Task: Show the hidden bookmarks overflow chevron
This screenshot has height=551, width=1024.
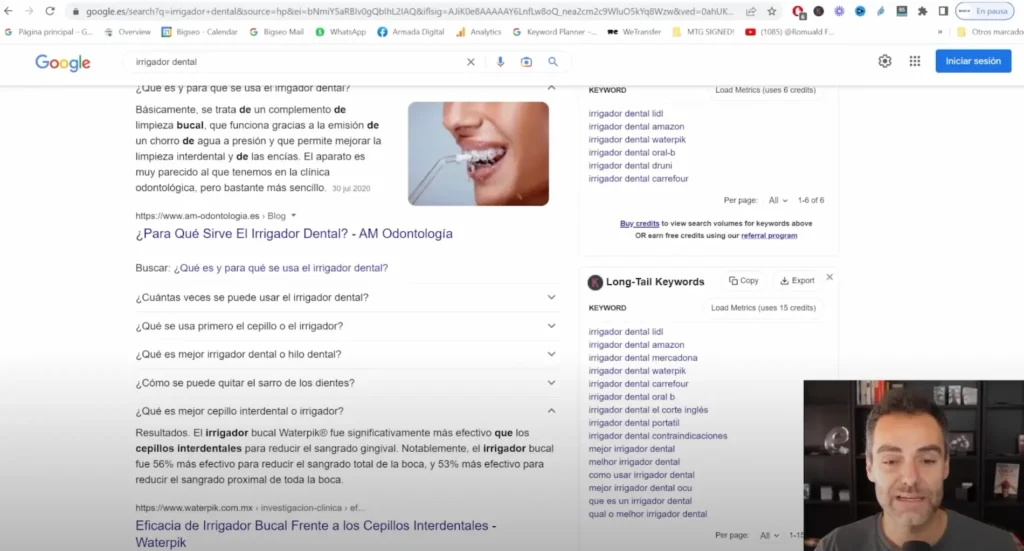Action: click(940, 31)
